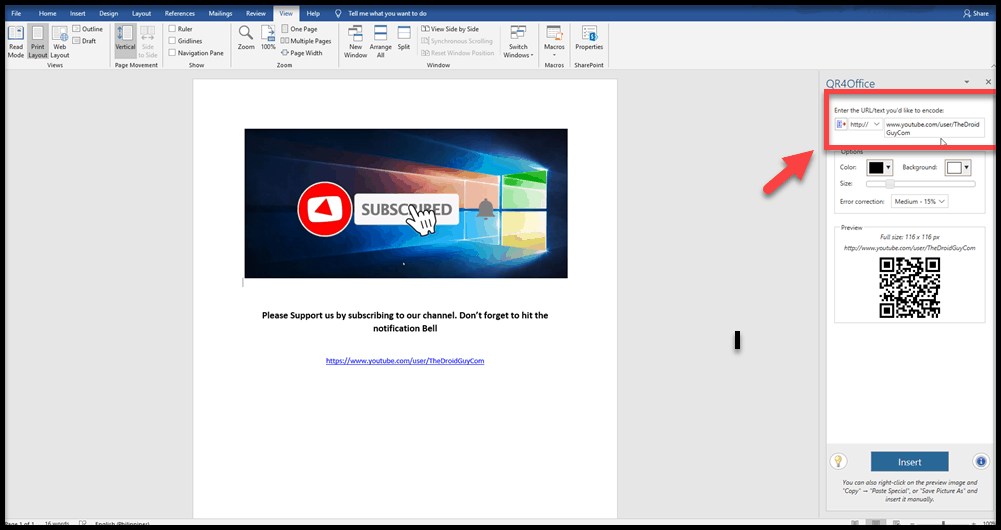Open the TheDroidGuyCom YouTube hyperlink

tap(405, 360)
